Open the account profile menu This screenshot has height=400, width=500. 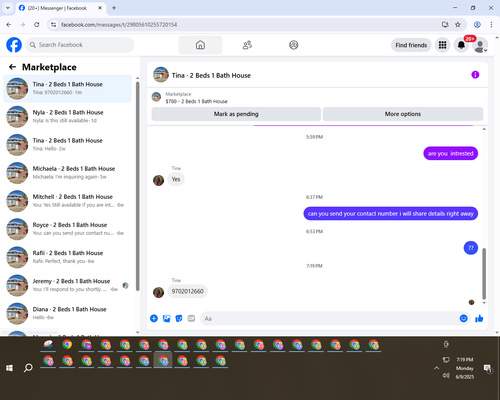click(x=480, y=45)
